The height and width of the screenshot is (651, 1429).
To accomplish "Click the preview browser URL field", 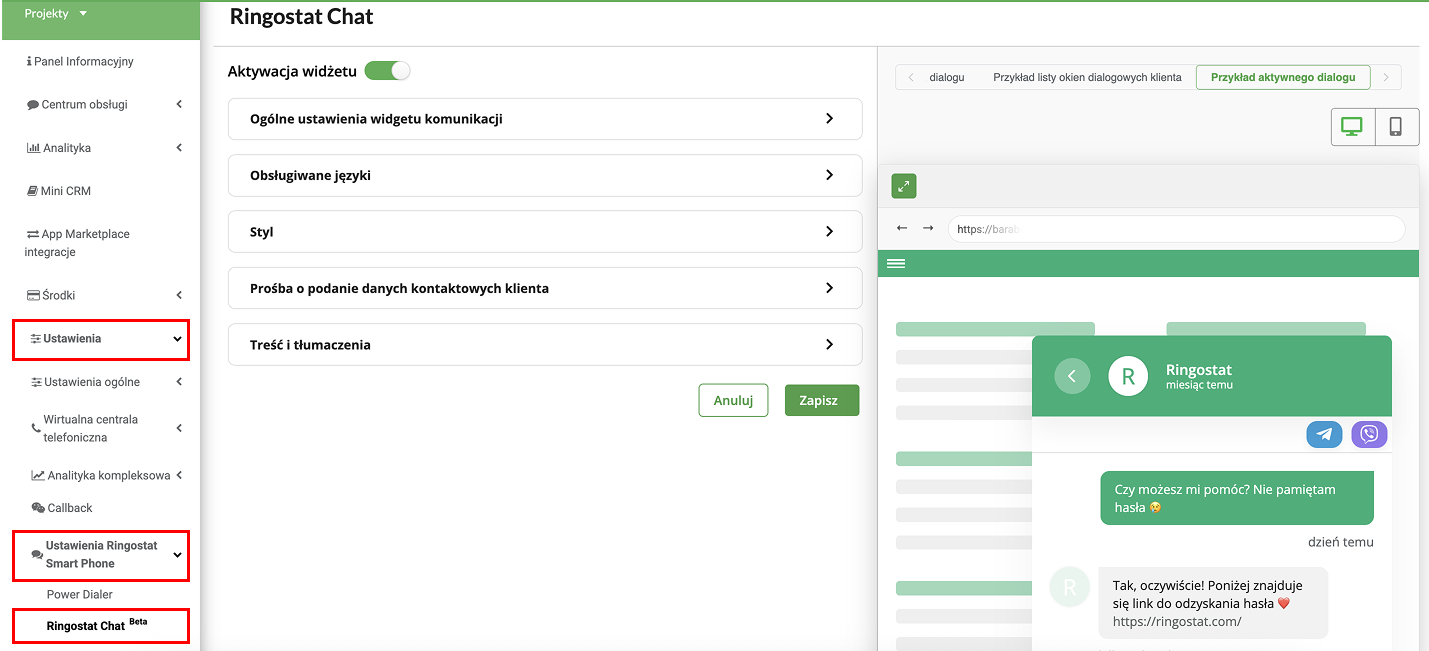I will click(x=1176, y=229).
